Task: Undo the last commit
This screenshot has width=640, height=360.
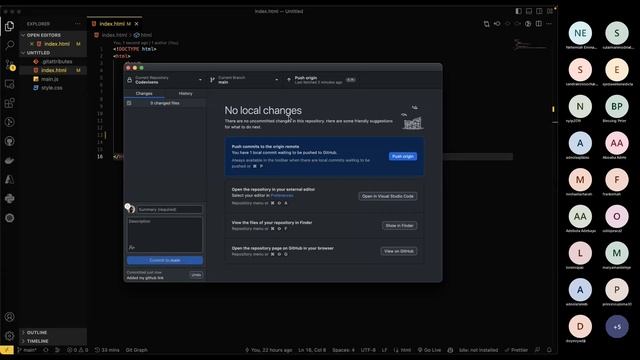Action: tap(196, 275)
